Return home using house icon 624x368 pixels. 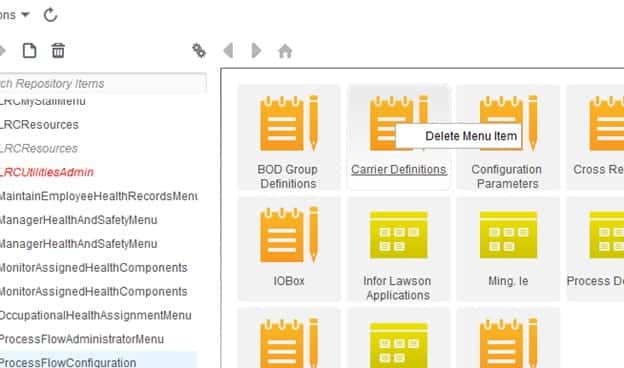(x=285, y=51)
